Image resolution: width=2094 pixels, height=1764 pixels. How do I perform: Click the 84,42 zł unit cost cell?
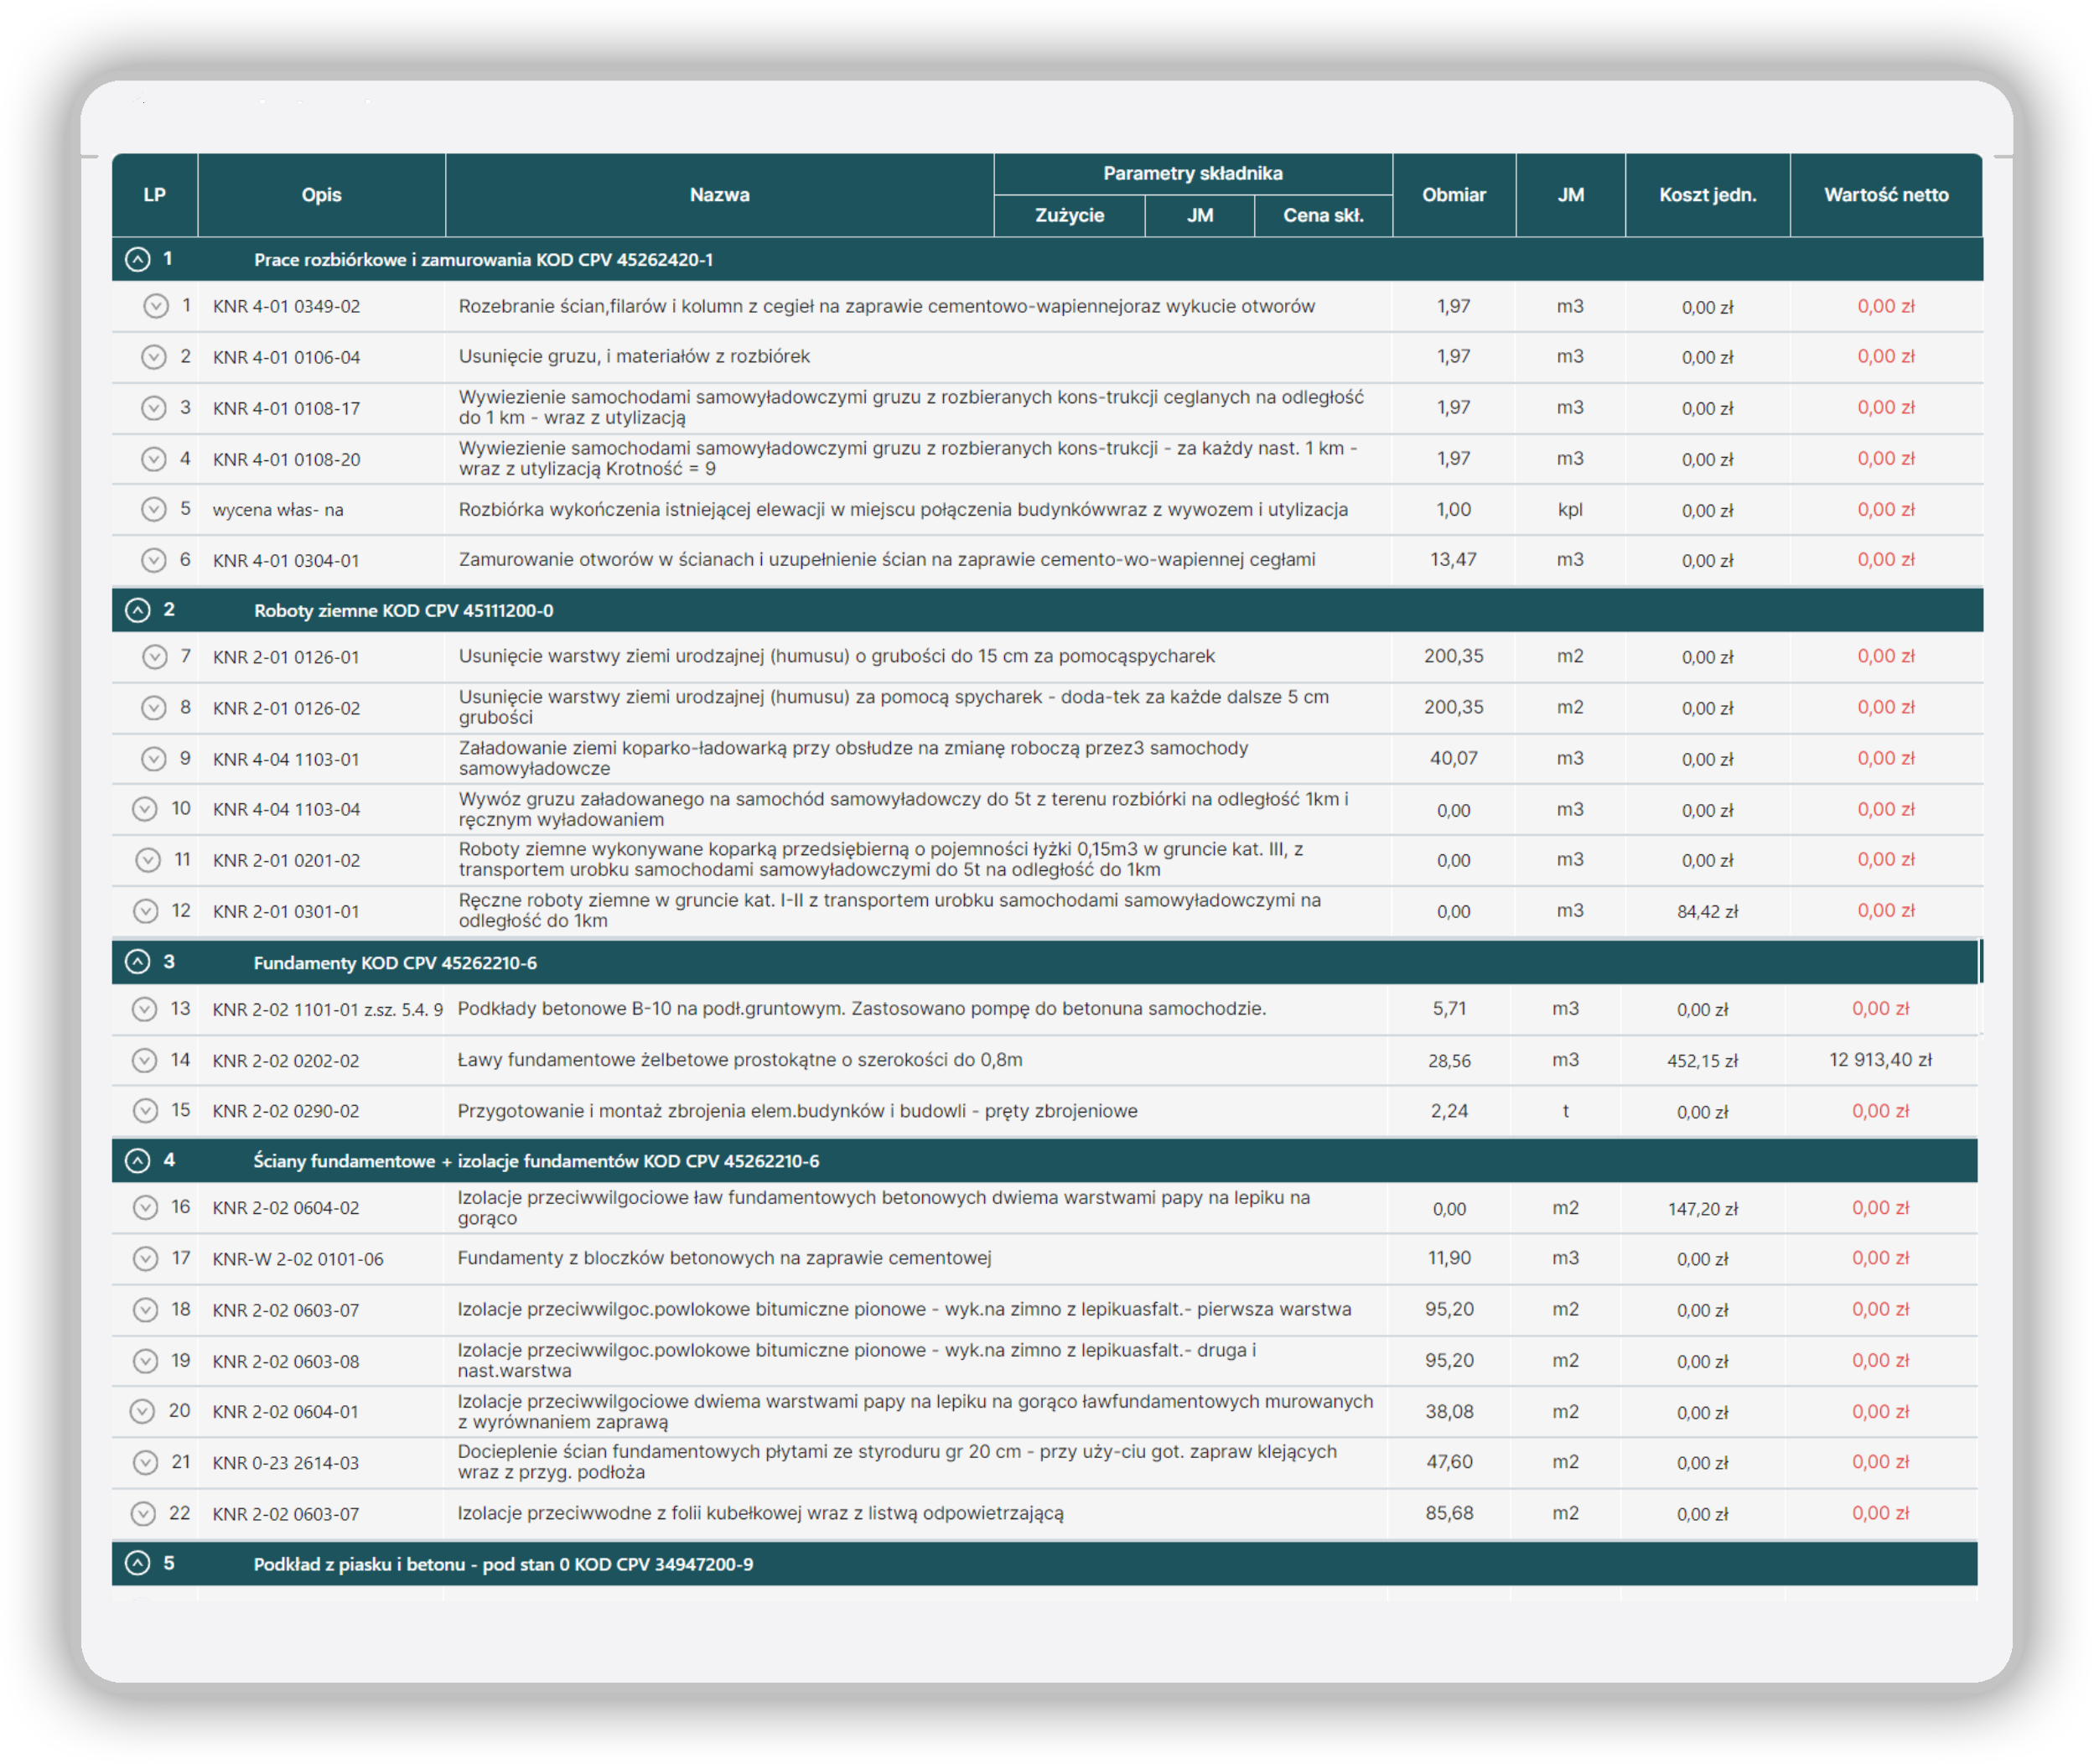tap(1707, 911)
